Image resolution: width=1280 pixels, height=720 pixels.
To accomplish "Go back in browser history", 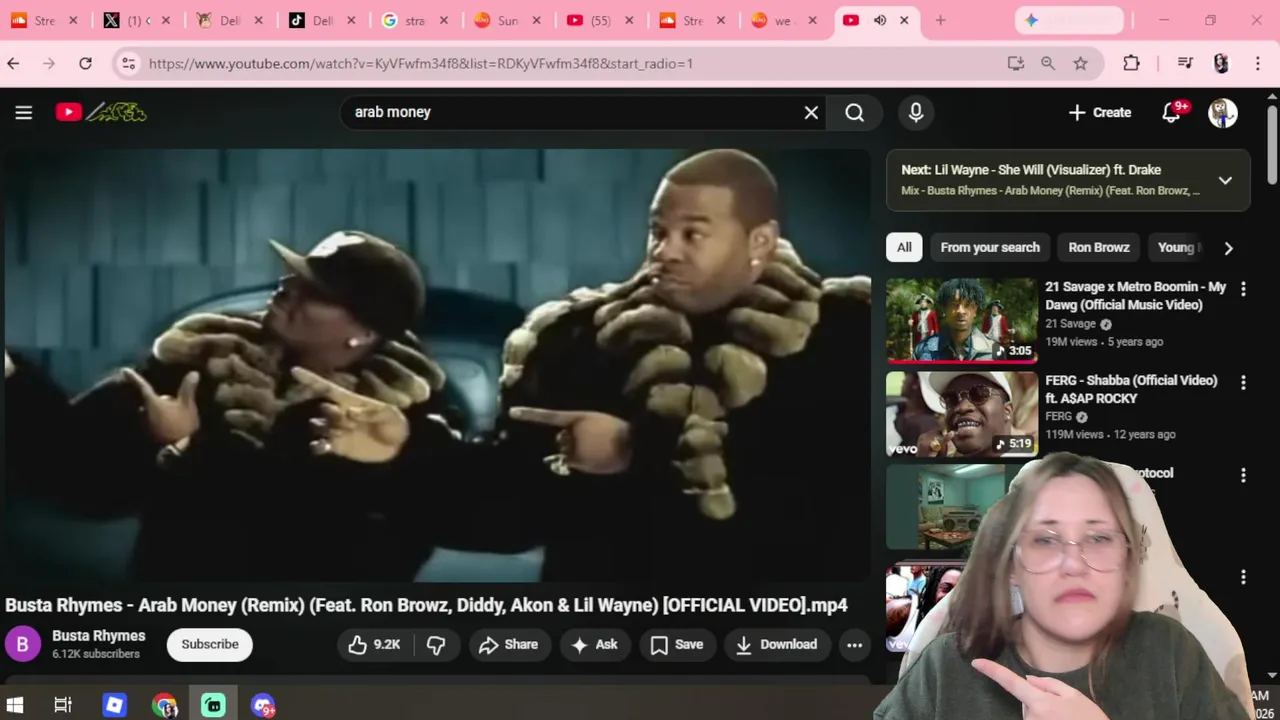I will pos(13,63).
